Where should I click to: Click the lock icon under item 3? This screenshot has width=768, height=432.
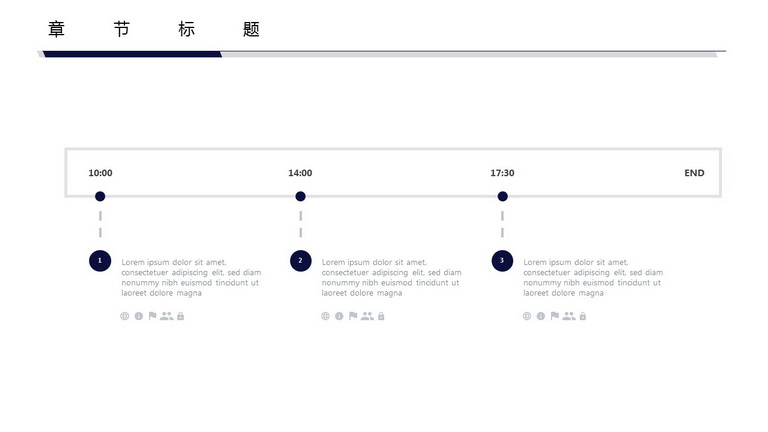(x=583, y=316)
